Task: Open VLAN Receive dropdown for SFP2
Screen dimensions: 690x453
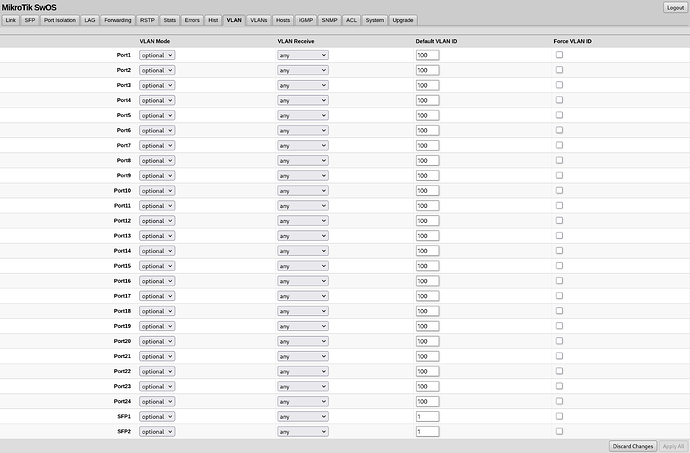Action: click(x=303, y=431)
